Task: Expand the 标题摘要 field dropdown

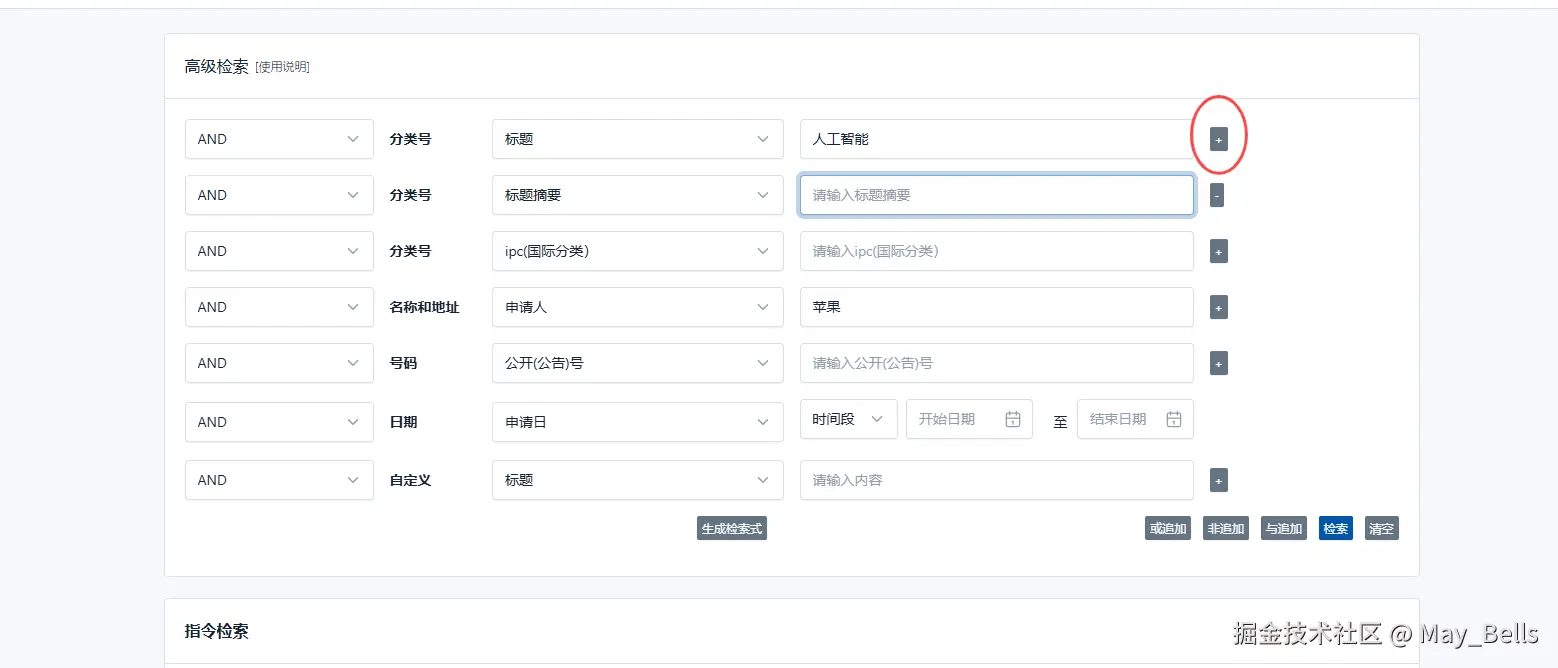Action: tap(638, 195)
